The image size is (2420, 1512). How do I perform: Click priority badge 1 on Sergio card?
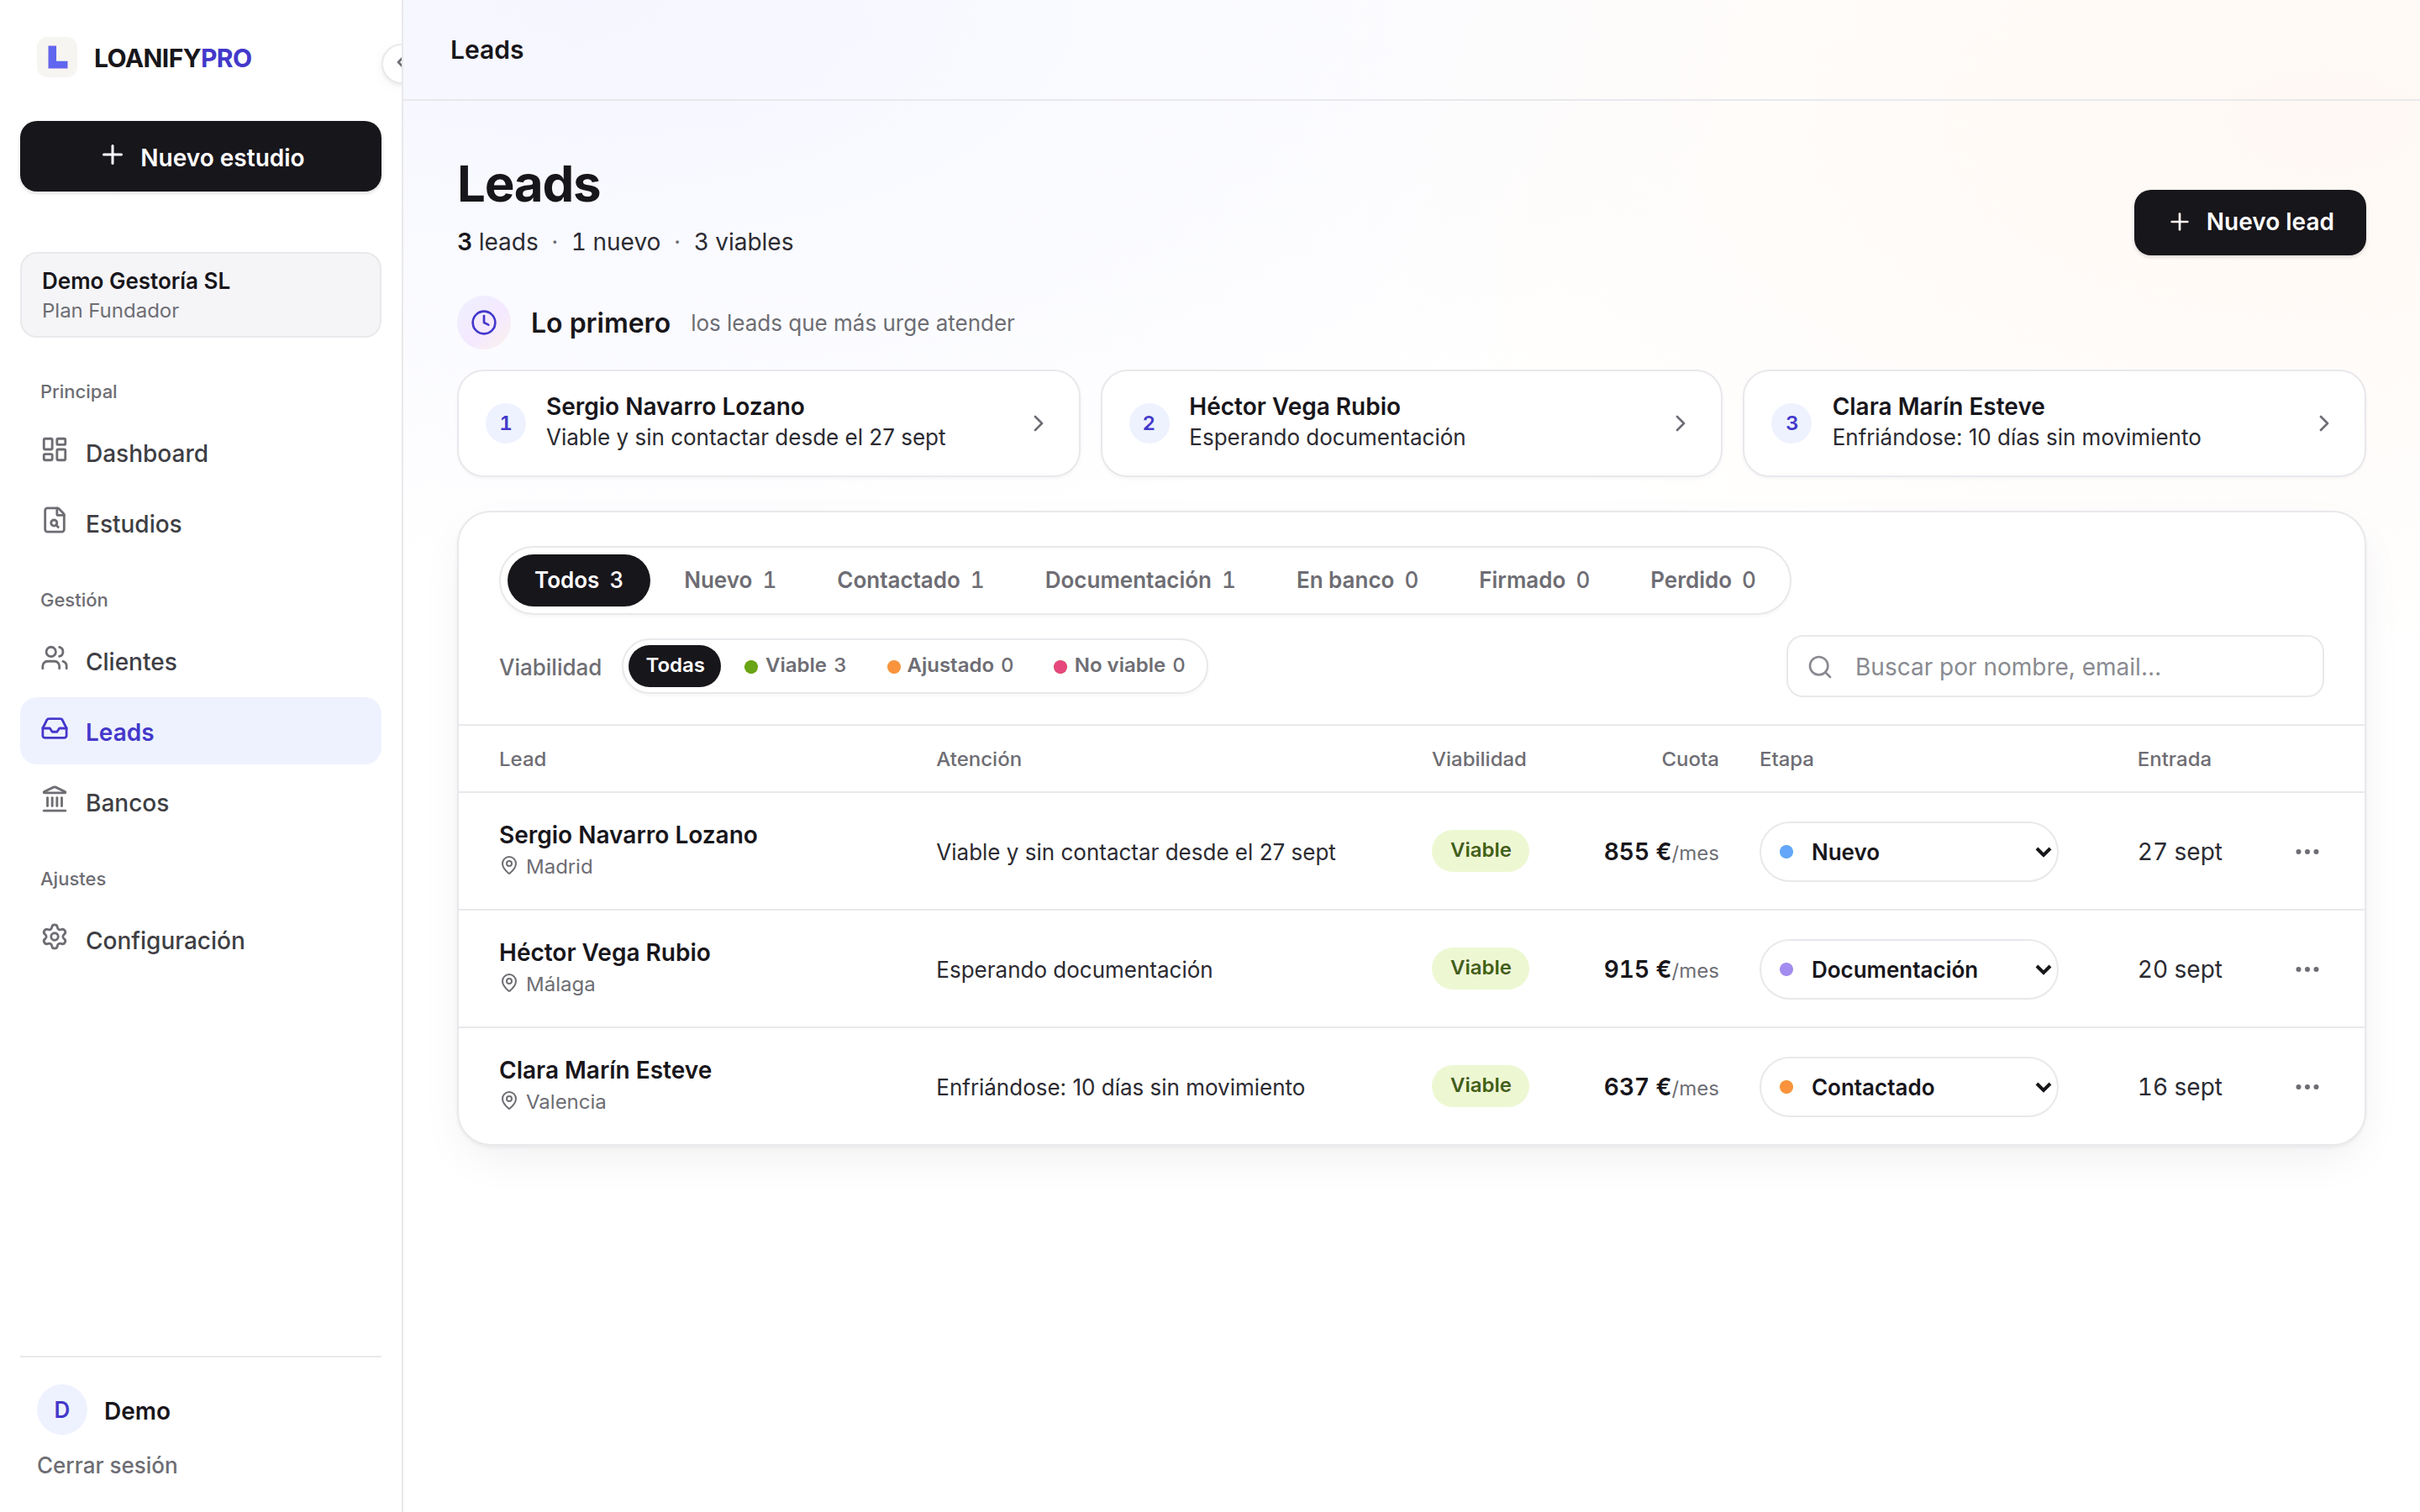[506, 423]
